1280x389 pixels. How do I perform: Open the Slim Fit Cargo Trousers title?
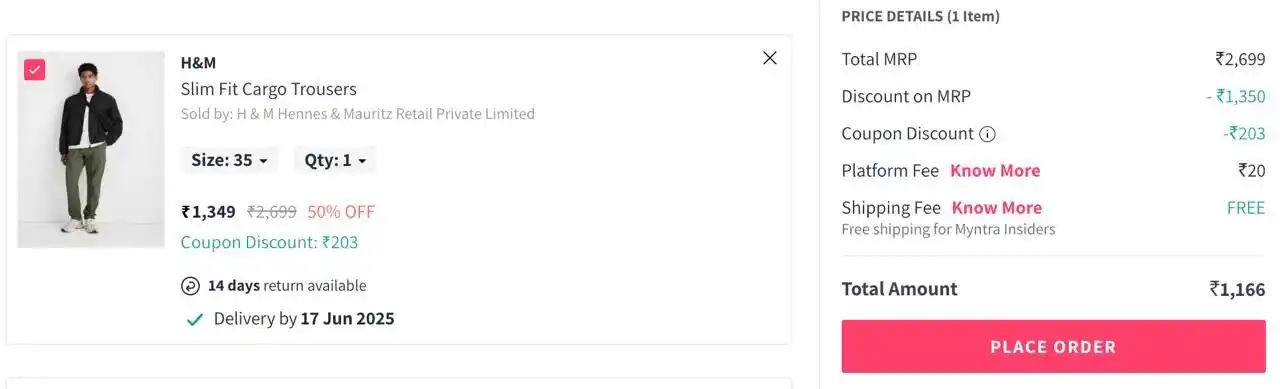point(268,89)
